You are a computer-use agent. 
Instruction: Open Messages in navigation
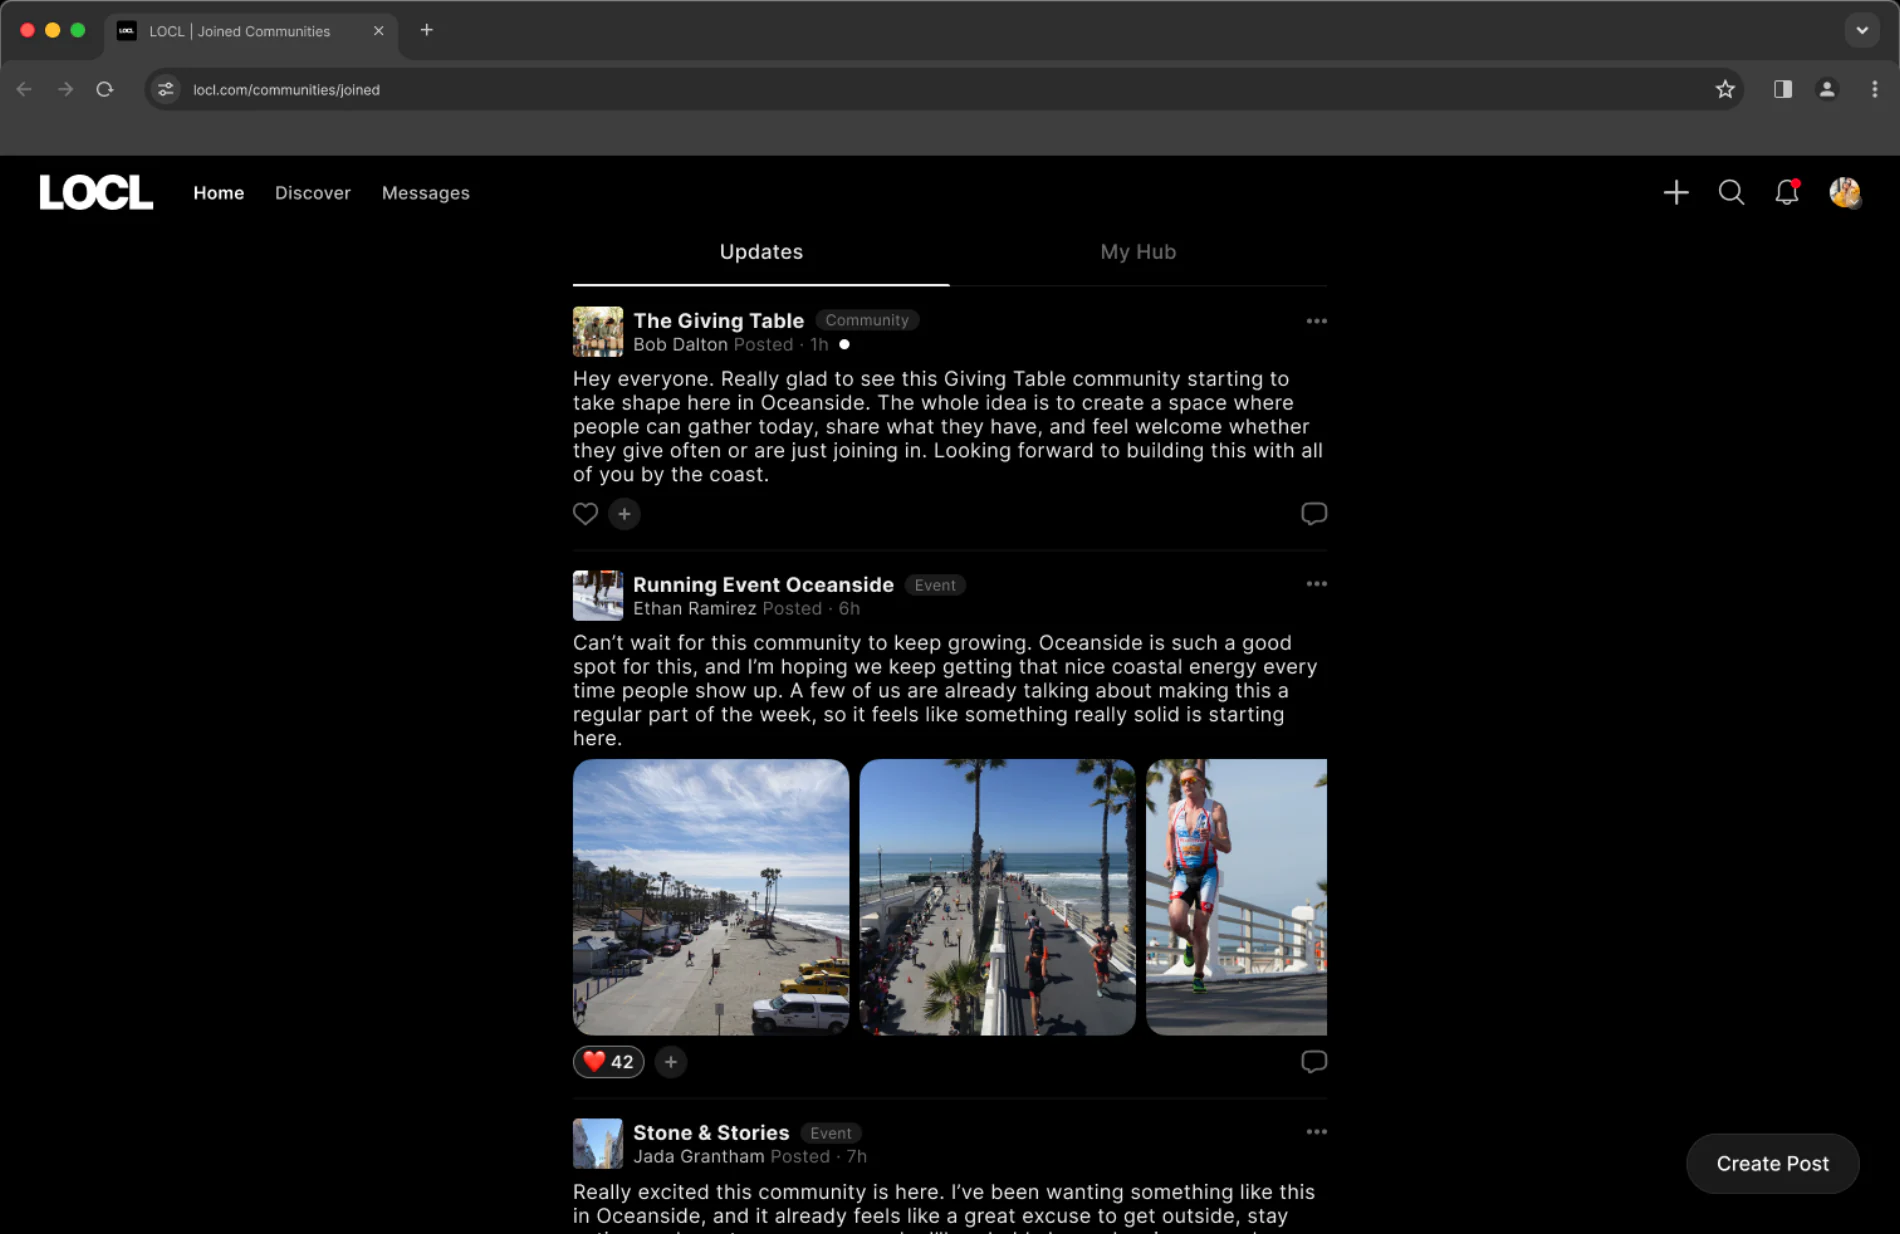(x=425, y=193)
